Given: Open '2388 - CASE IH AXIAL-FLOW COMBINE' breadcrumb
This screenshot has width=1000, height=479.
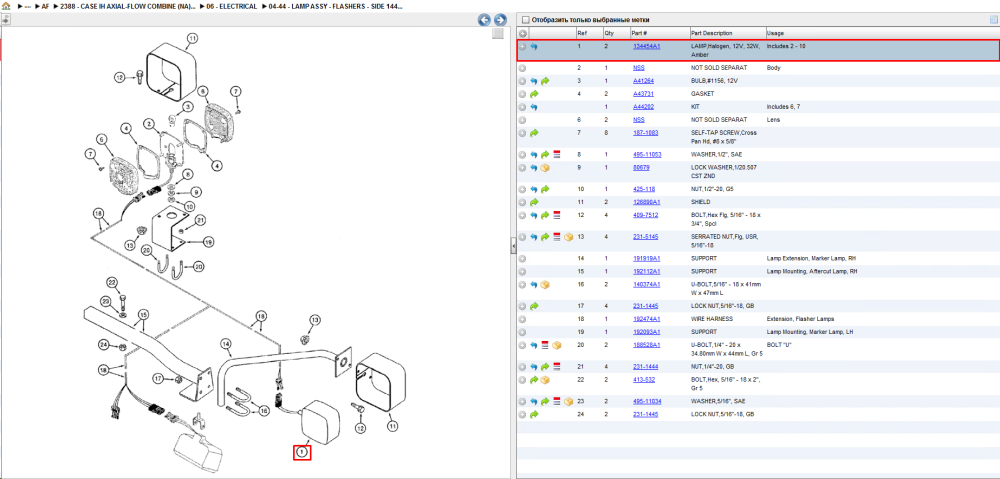Looking at the screenshot, I should click(x=128, y=6).
